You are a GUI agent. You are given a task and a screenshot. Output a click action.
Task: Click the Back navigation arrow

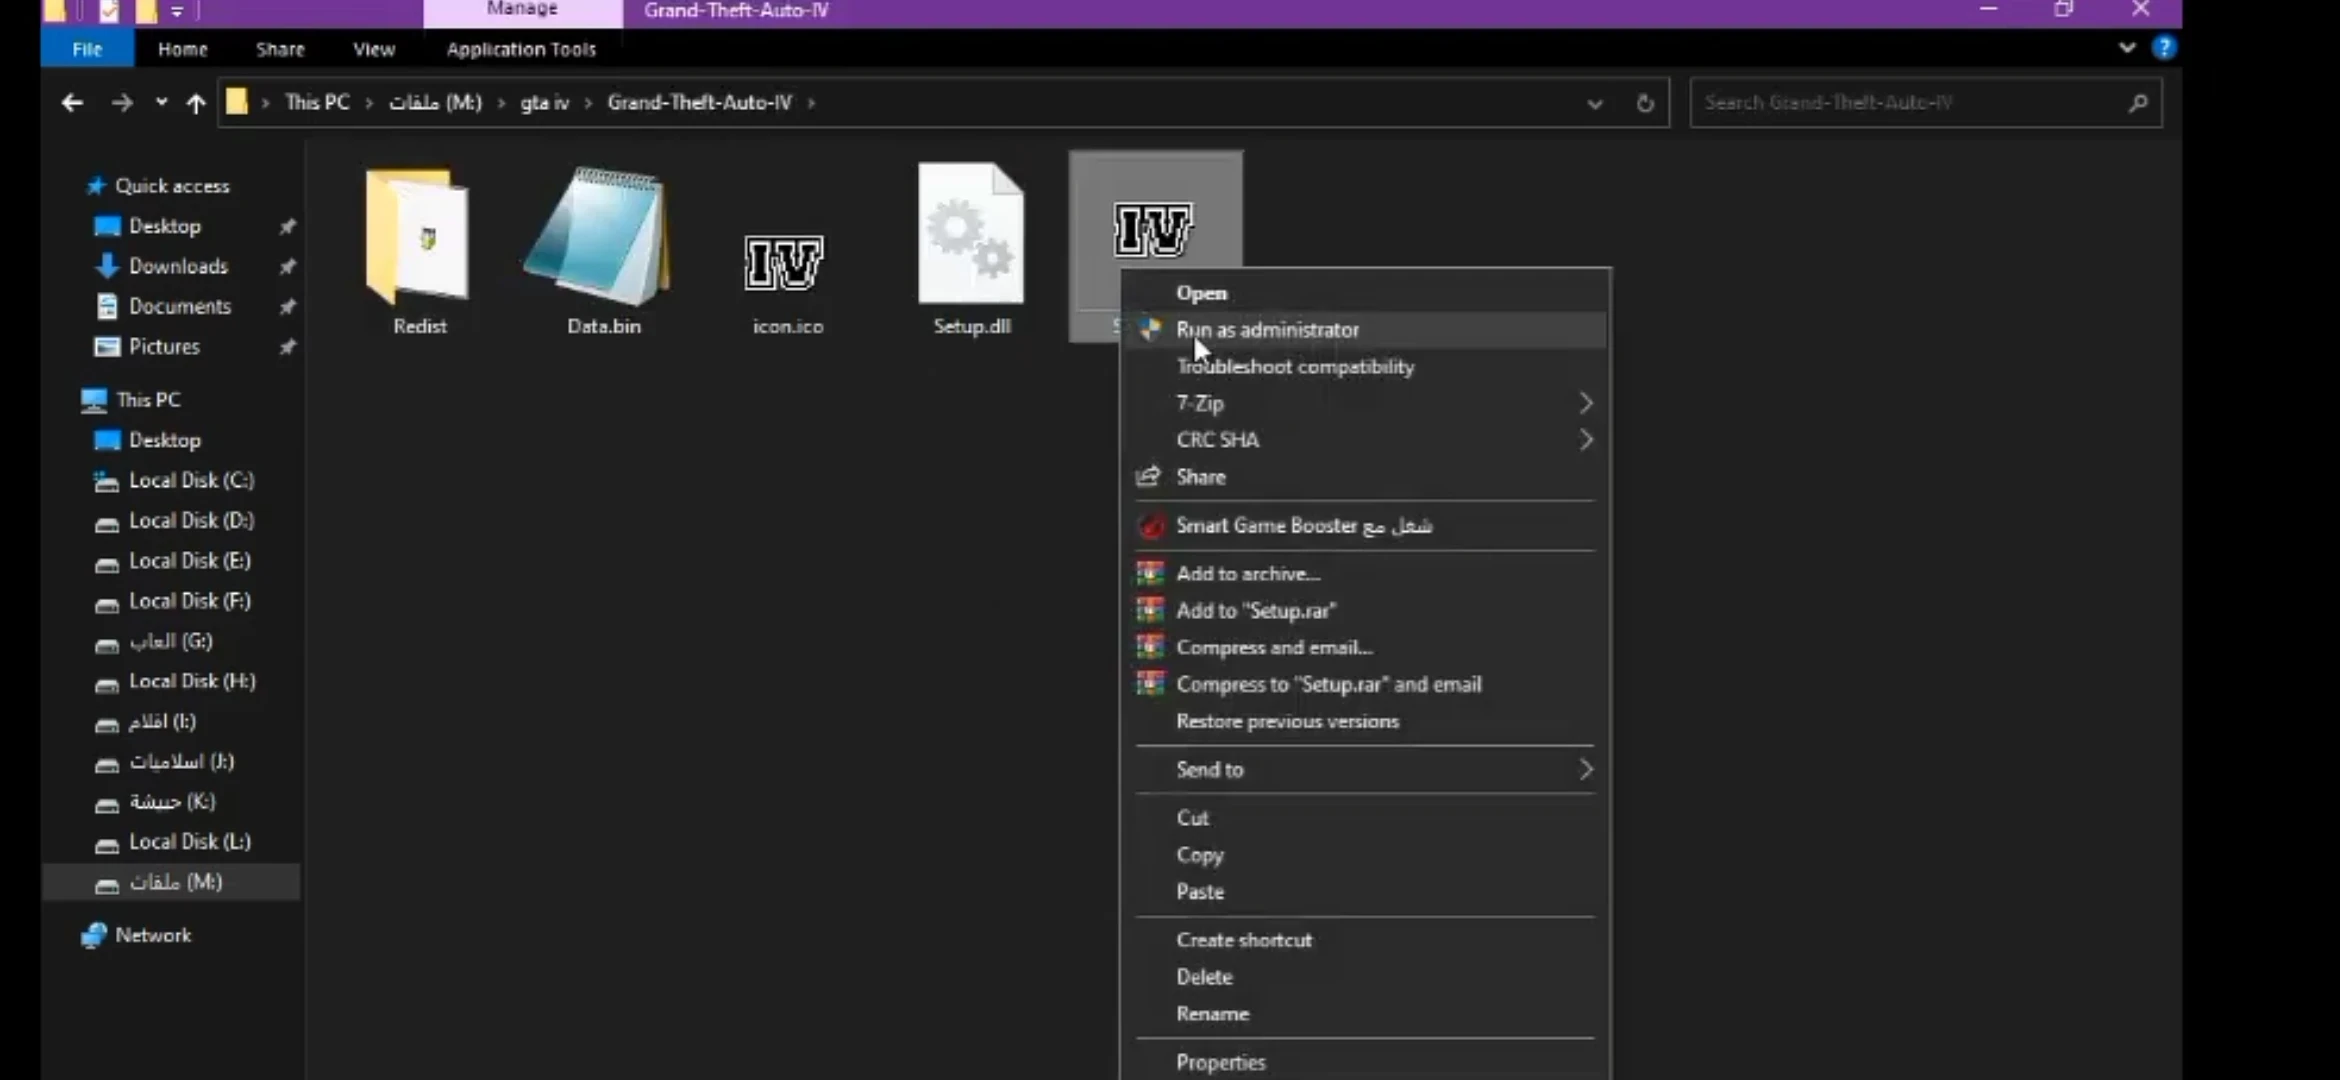(x=72, y=103)
